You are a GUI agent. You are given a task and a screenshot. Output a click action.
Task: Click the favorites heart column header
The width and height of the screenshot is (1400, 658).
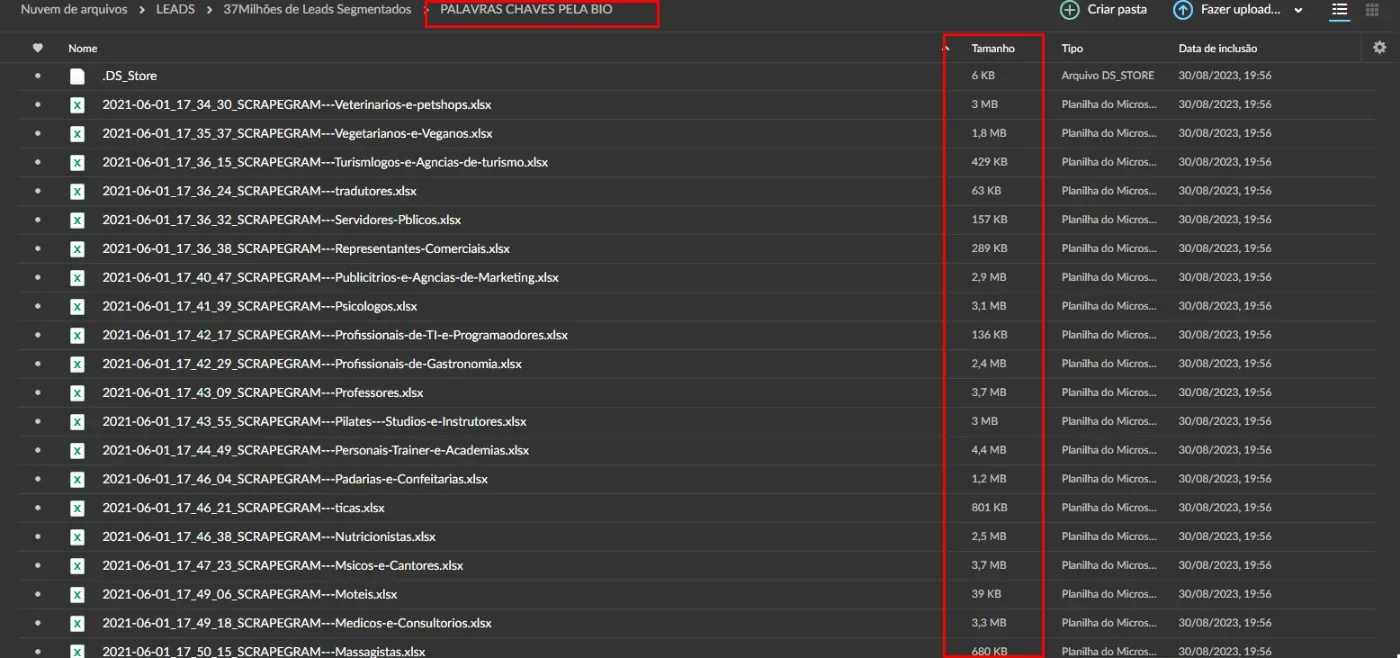[38, 48]
